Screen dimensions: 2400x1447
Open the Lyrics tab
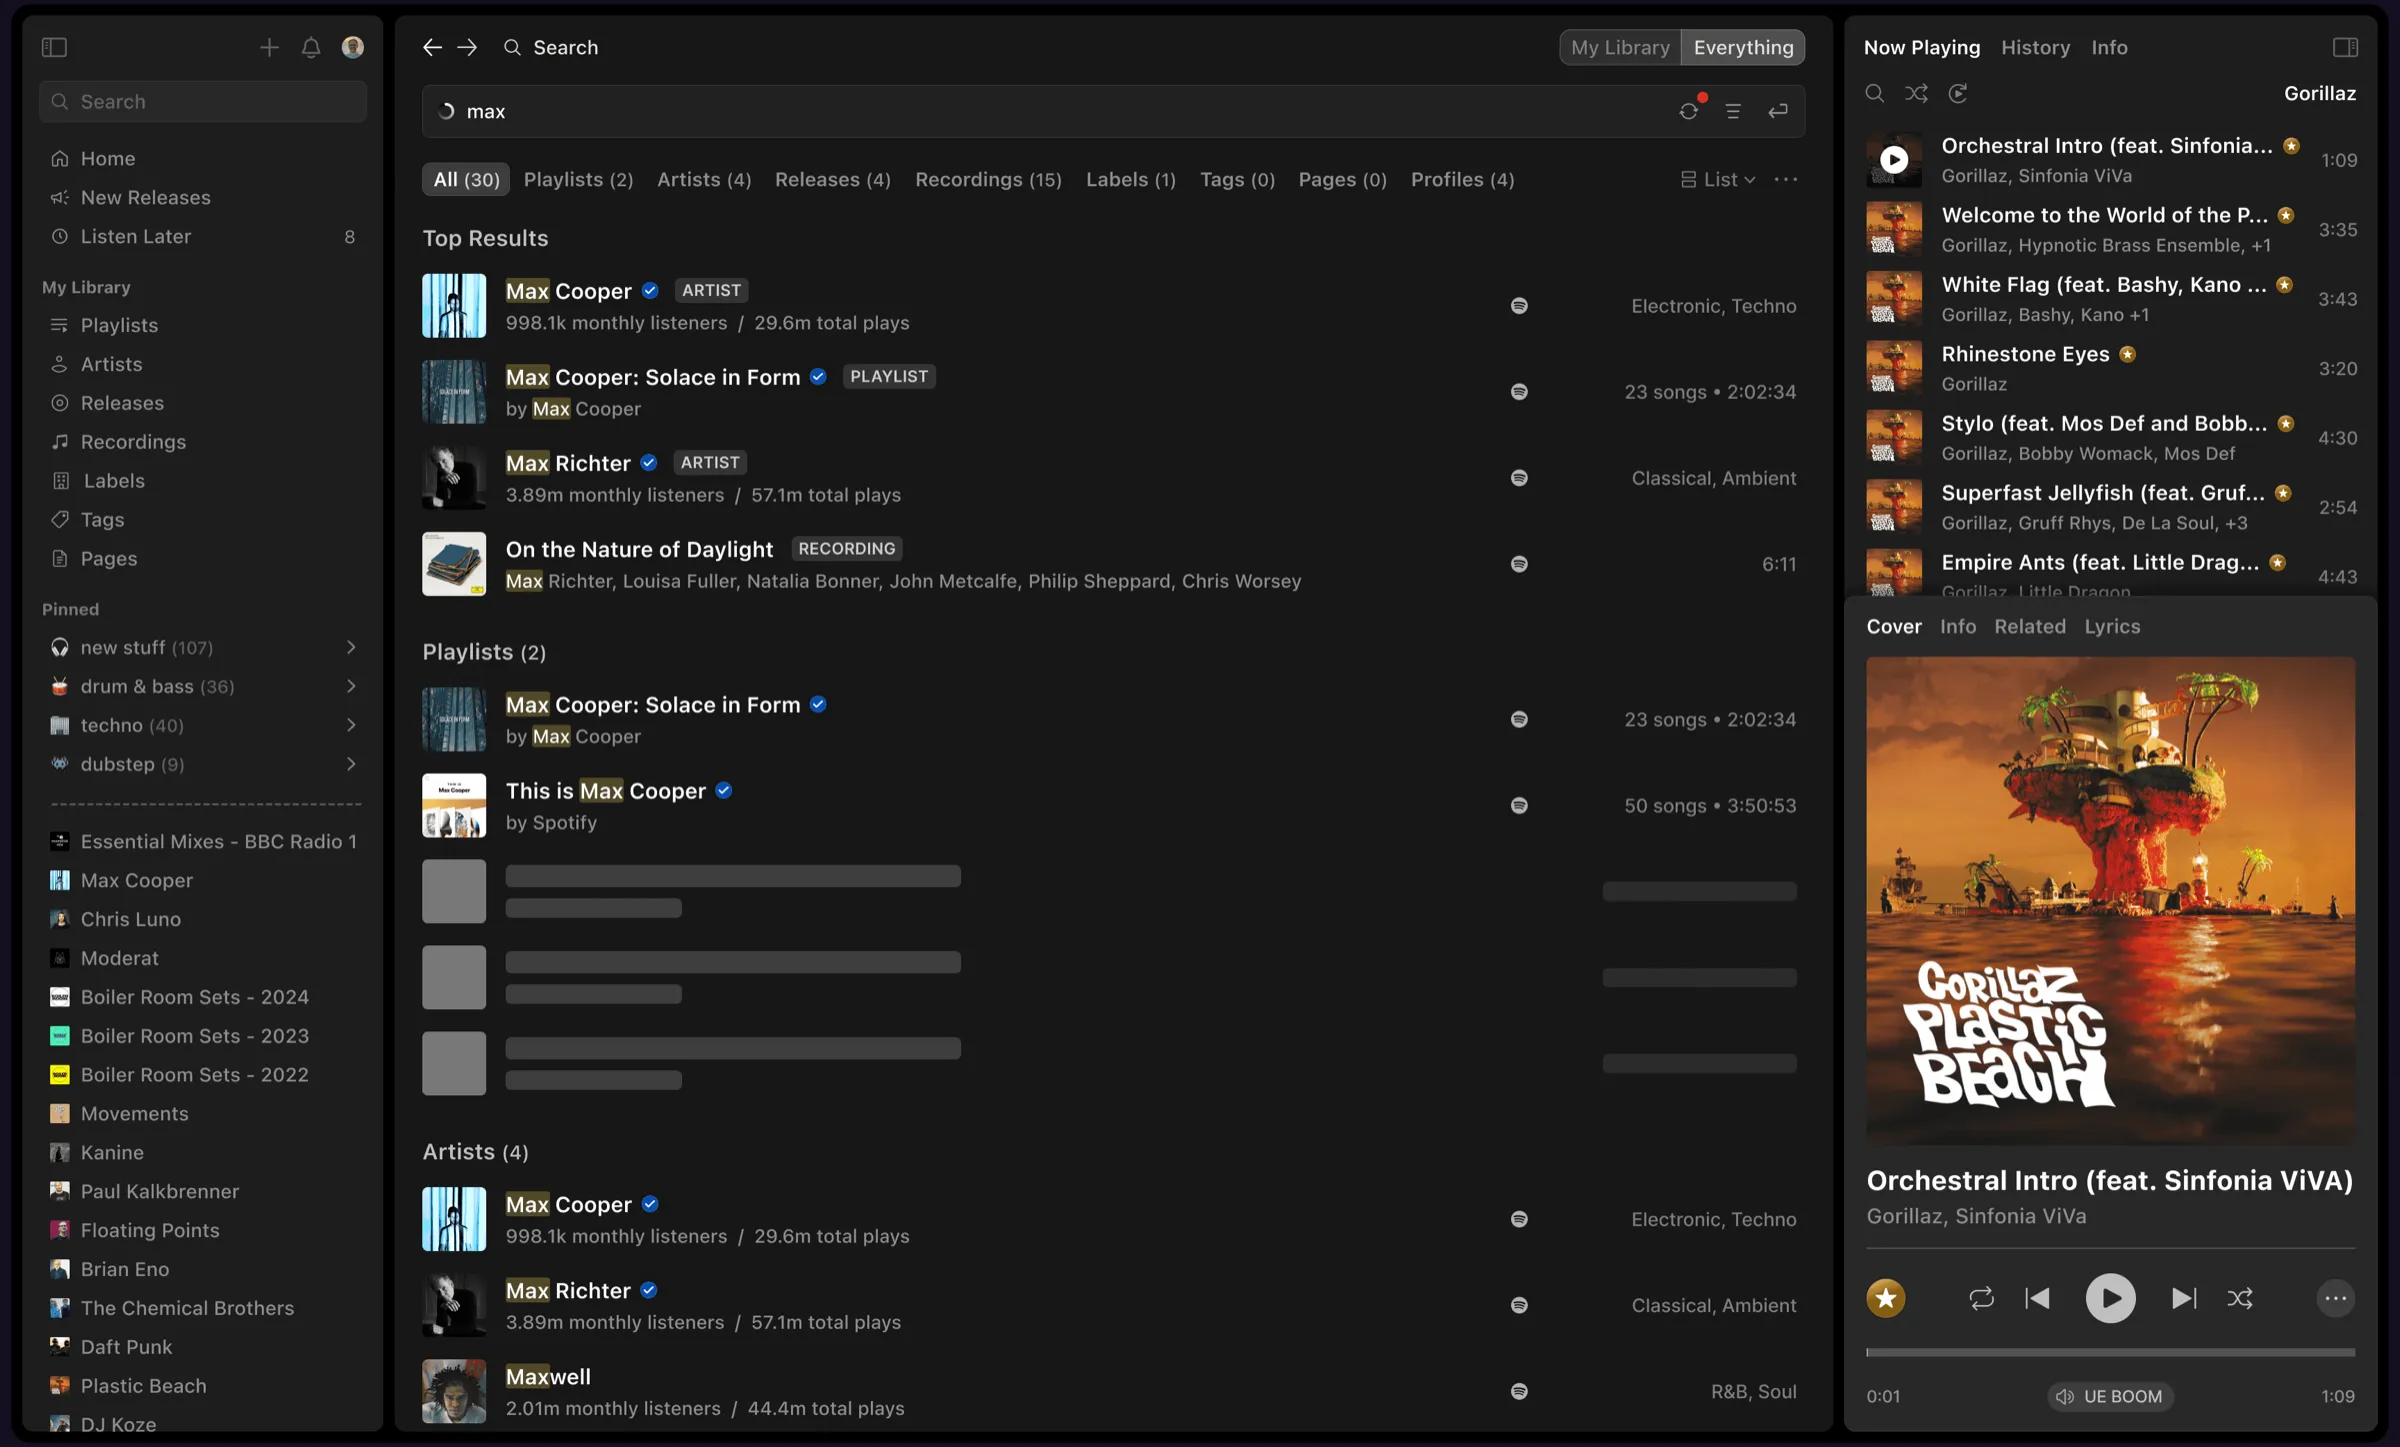click(2112, 626)
